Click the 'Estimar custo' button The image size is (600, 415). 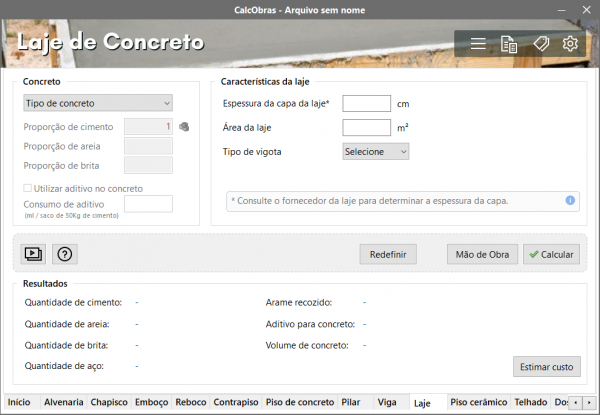[546, 367]
